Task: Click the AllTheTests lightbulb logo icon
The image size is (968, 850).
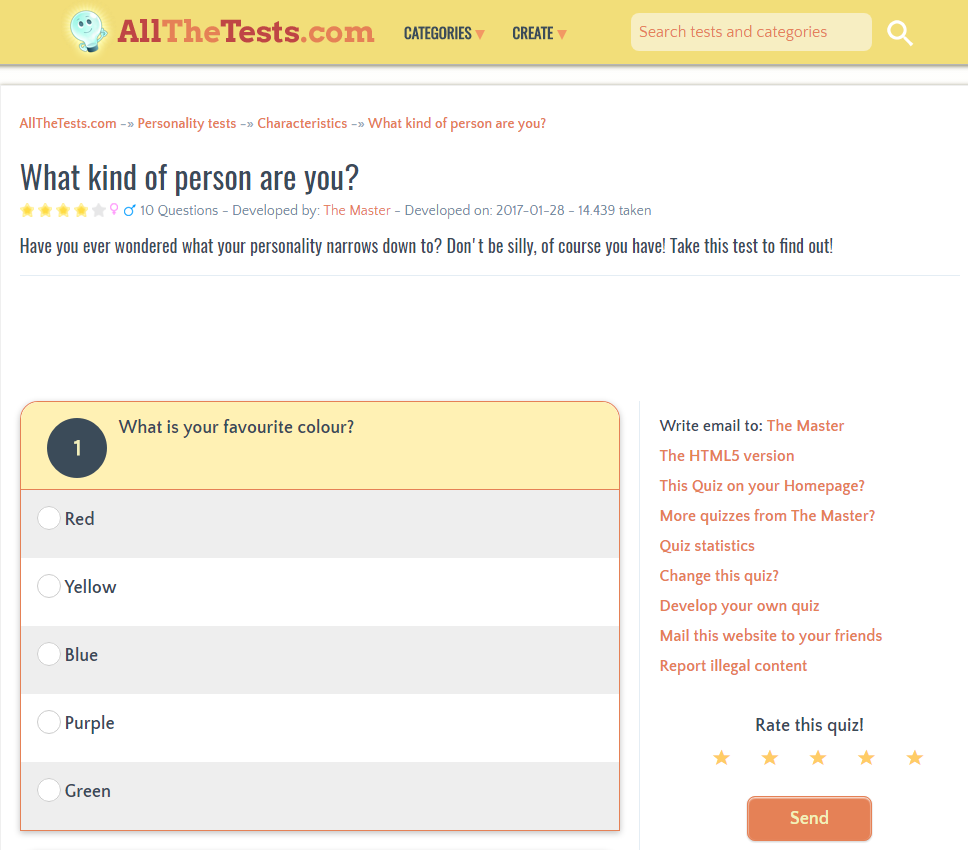Action: [x=91, y=31]
